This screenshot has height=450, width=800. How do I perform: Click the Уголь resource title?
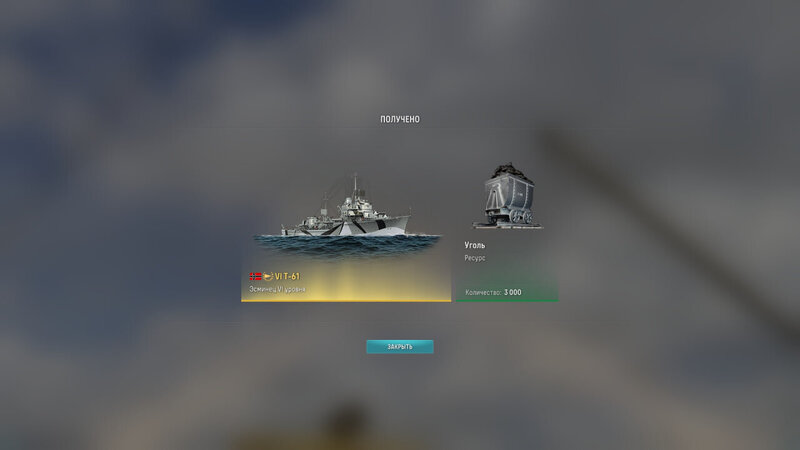pos(474,245)
